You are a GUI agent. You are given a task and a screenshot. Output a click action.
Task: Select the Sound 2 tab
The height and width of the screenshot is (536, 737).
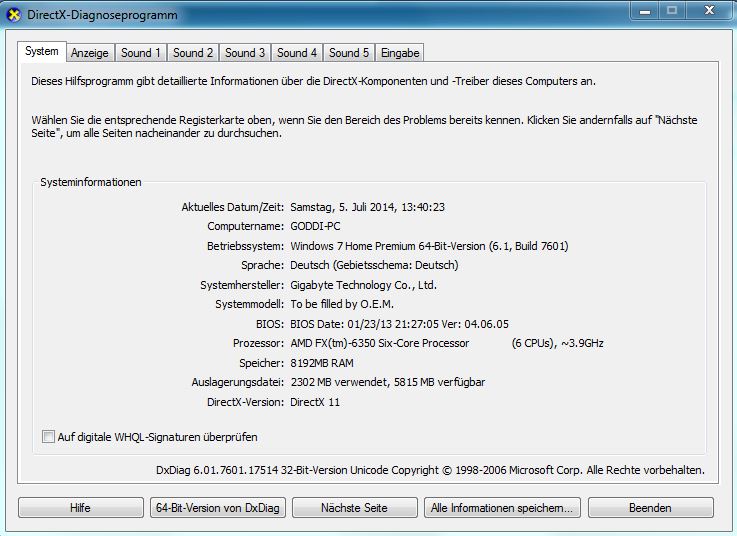pos(193,53)
